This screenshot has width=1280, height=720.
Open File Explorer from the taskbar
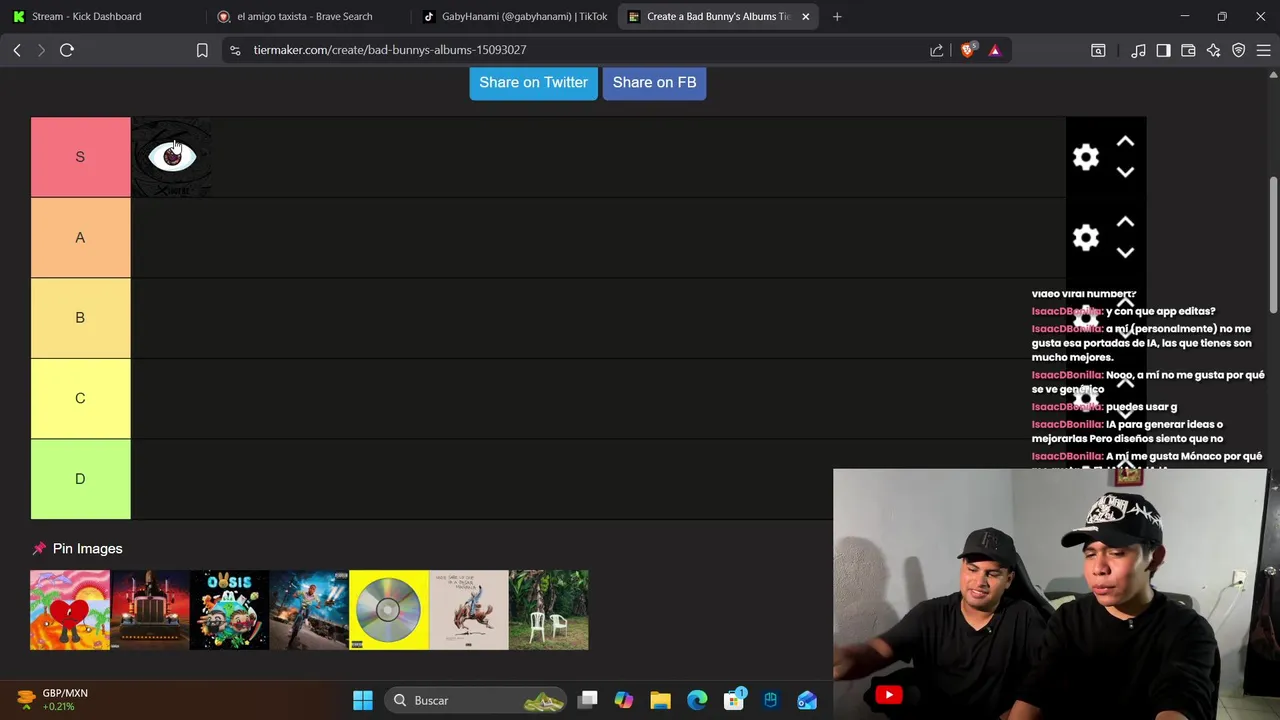click(x=660, y=700)
